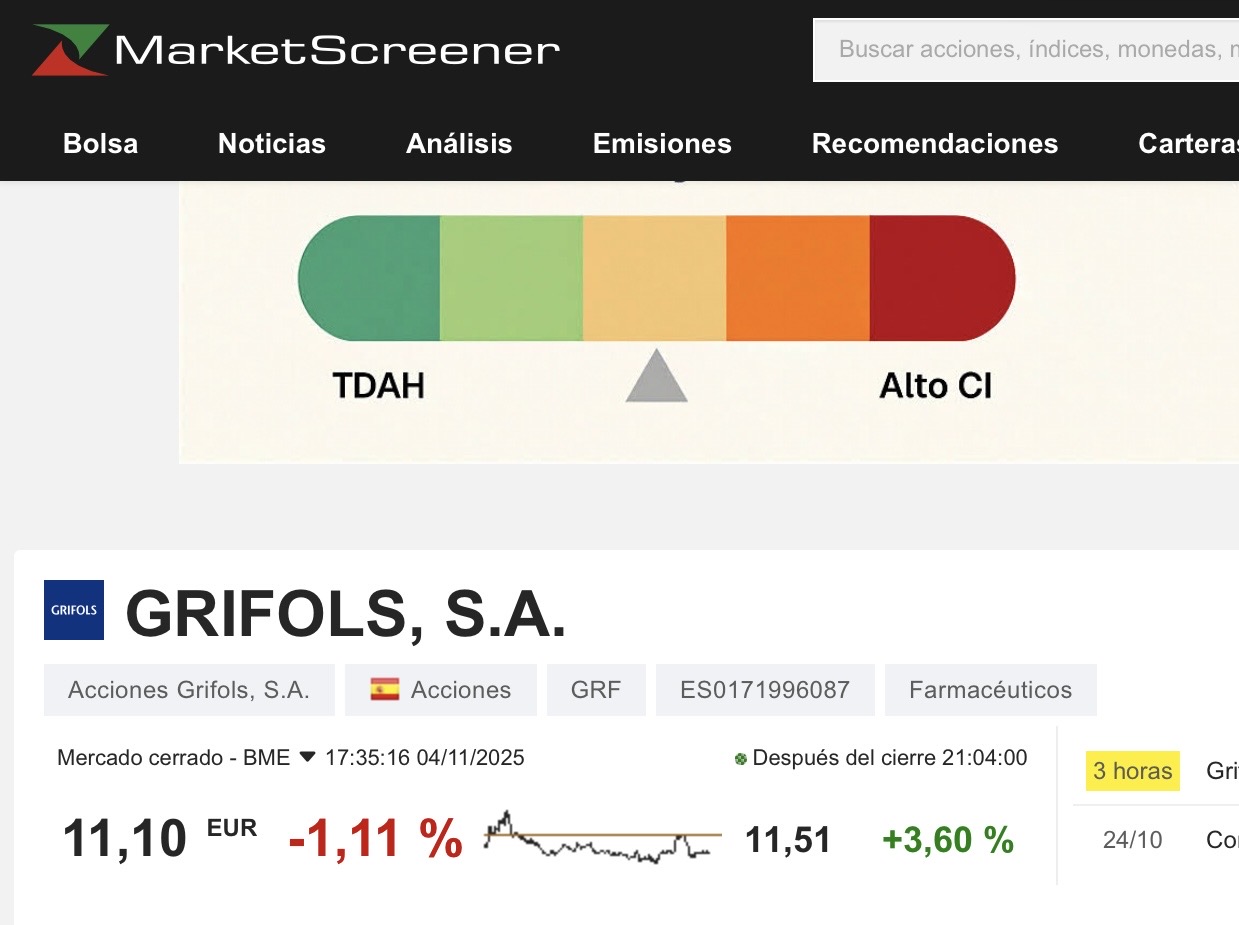Viewport: 1239px width, 925px height.
Task: Open the Recomendaciones menu
Action: 934,143
